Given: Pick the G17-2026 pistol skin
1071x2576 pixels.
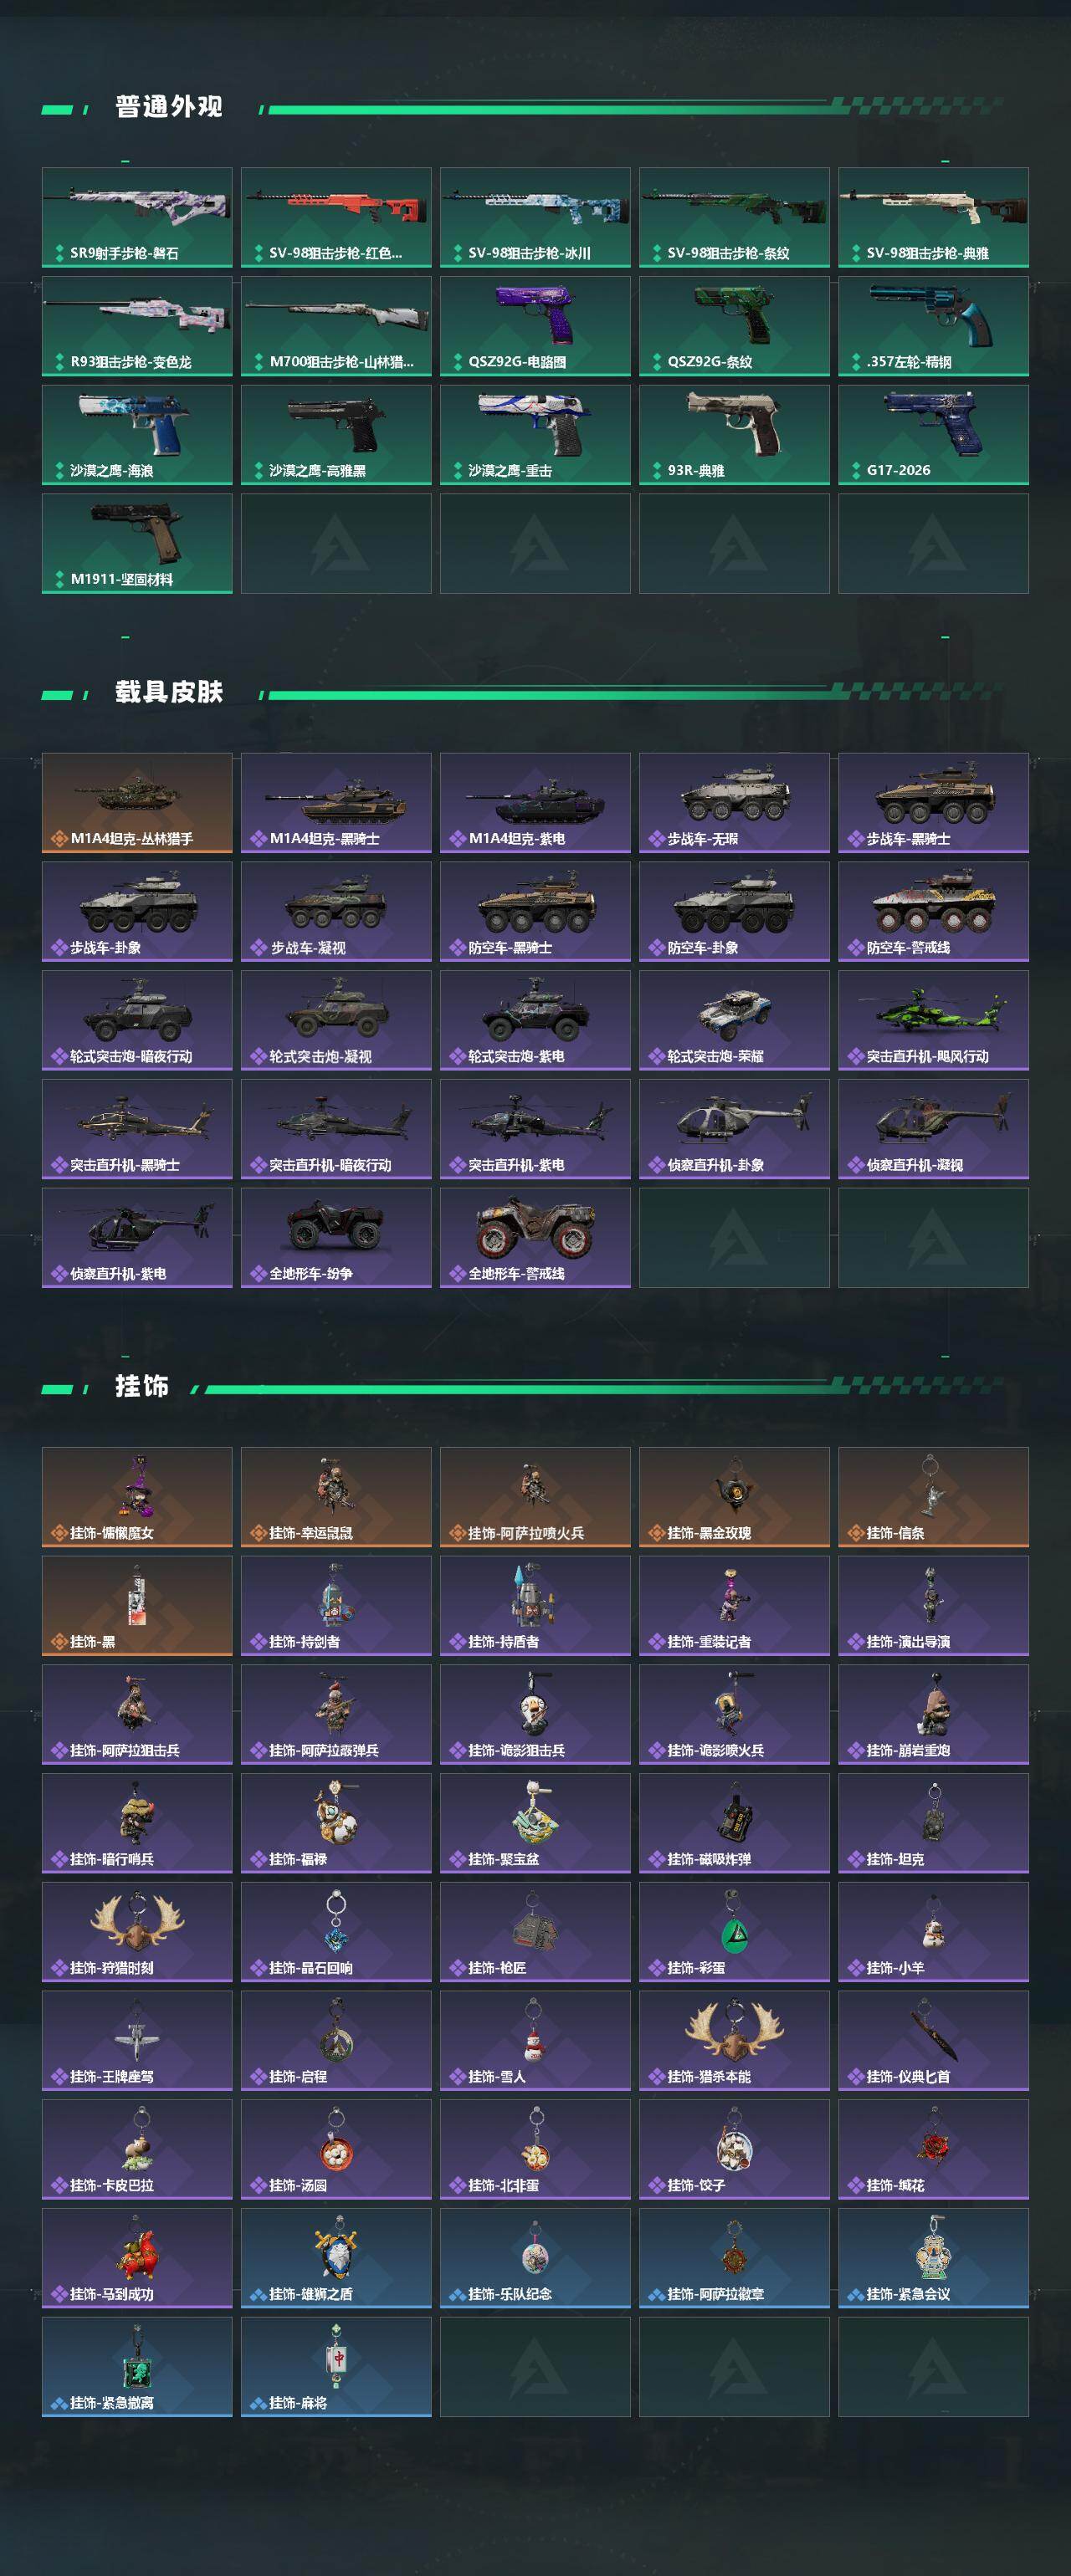Looking at the screenshot, I should 933,434.
